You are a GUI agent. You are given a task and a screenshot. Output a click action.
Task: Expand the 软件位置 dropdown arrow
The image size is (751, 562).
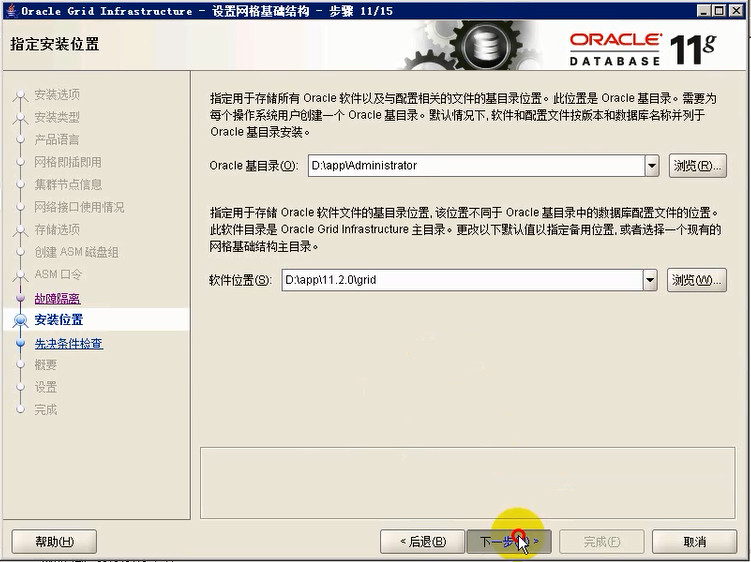pyautogui.click(x=649, y=280)
